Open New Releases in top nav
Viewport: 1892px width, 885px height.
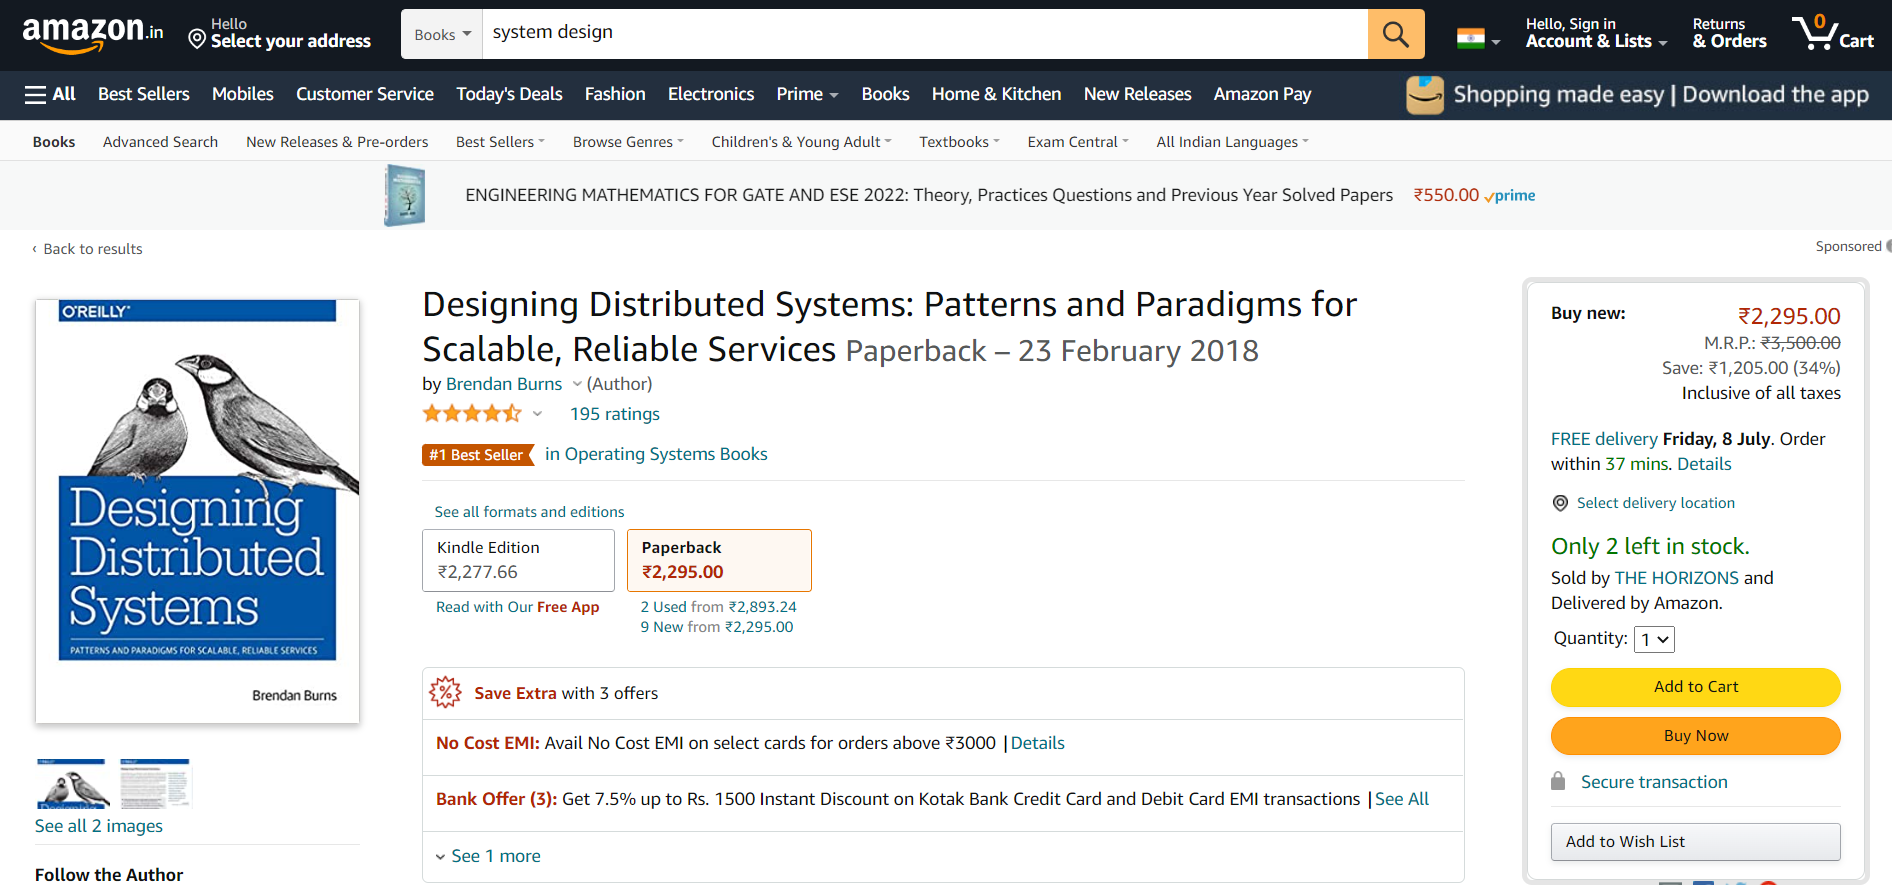1137,94
